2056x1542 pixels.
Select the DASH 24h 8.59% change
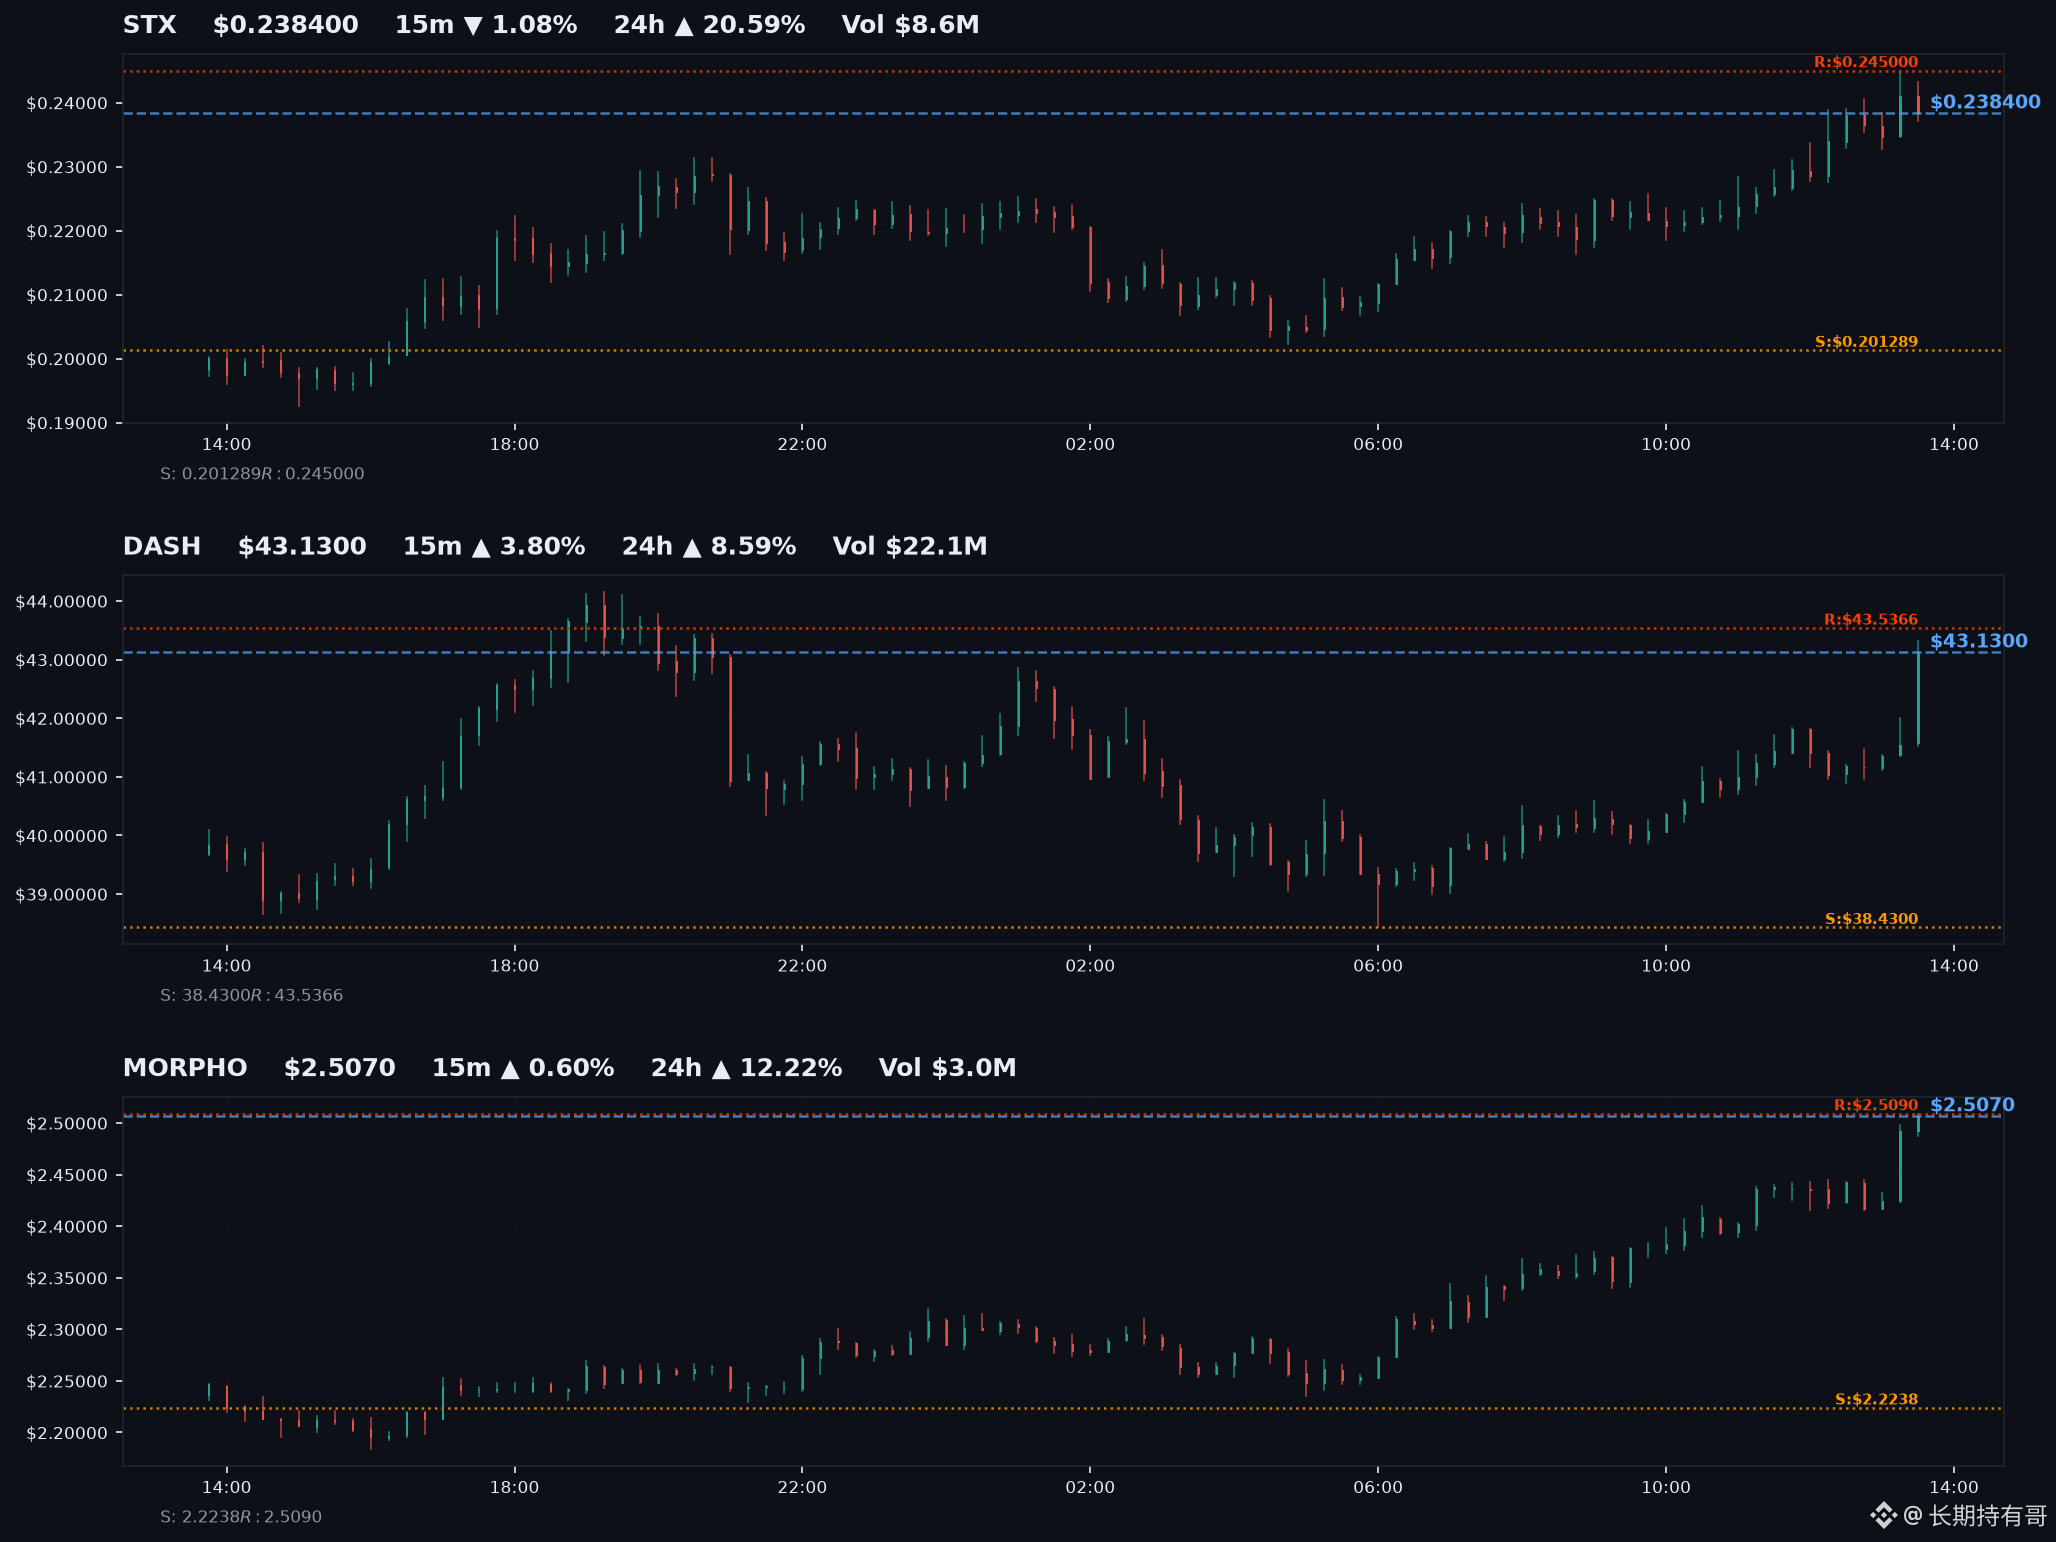(x=709, y=547)
